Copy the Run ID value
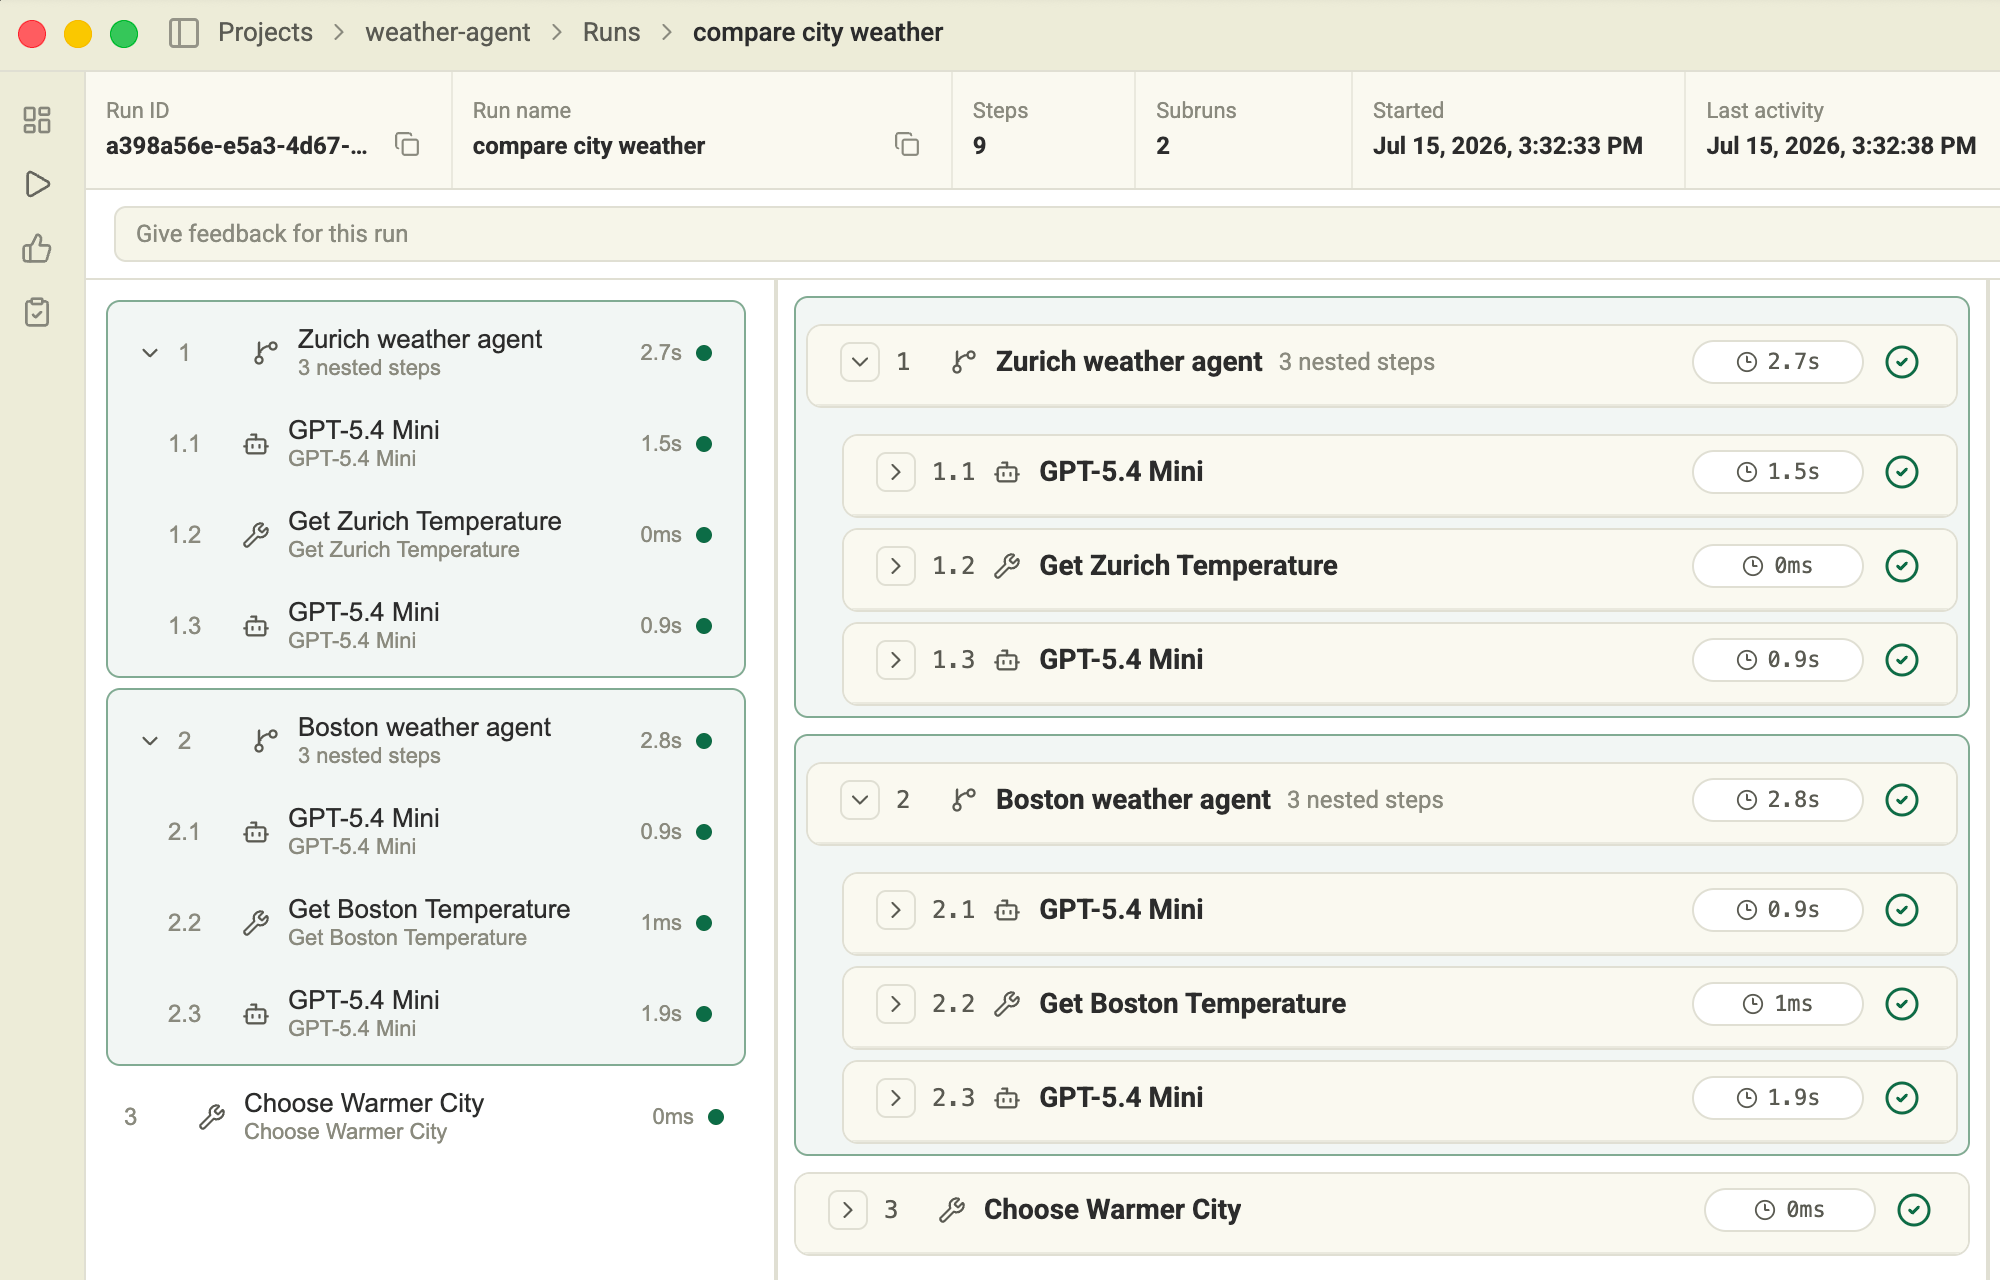The width and height of the screenshot is (2000, 1280). click(407, 145)
